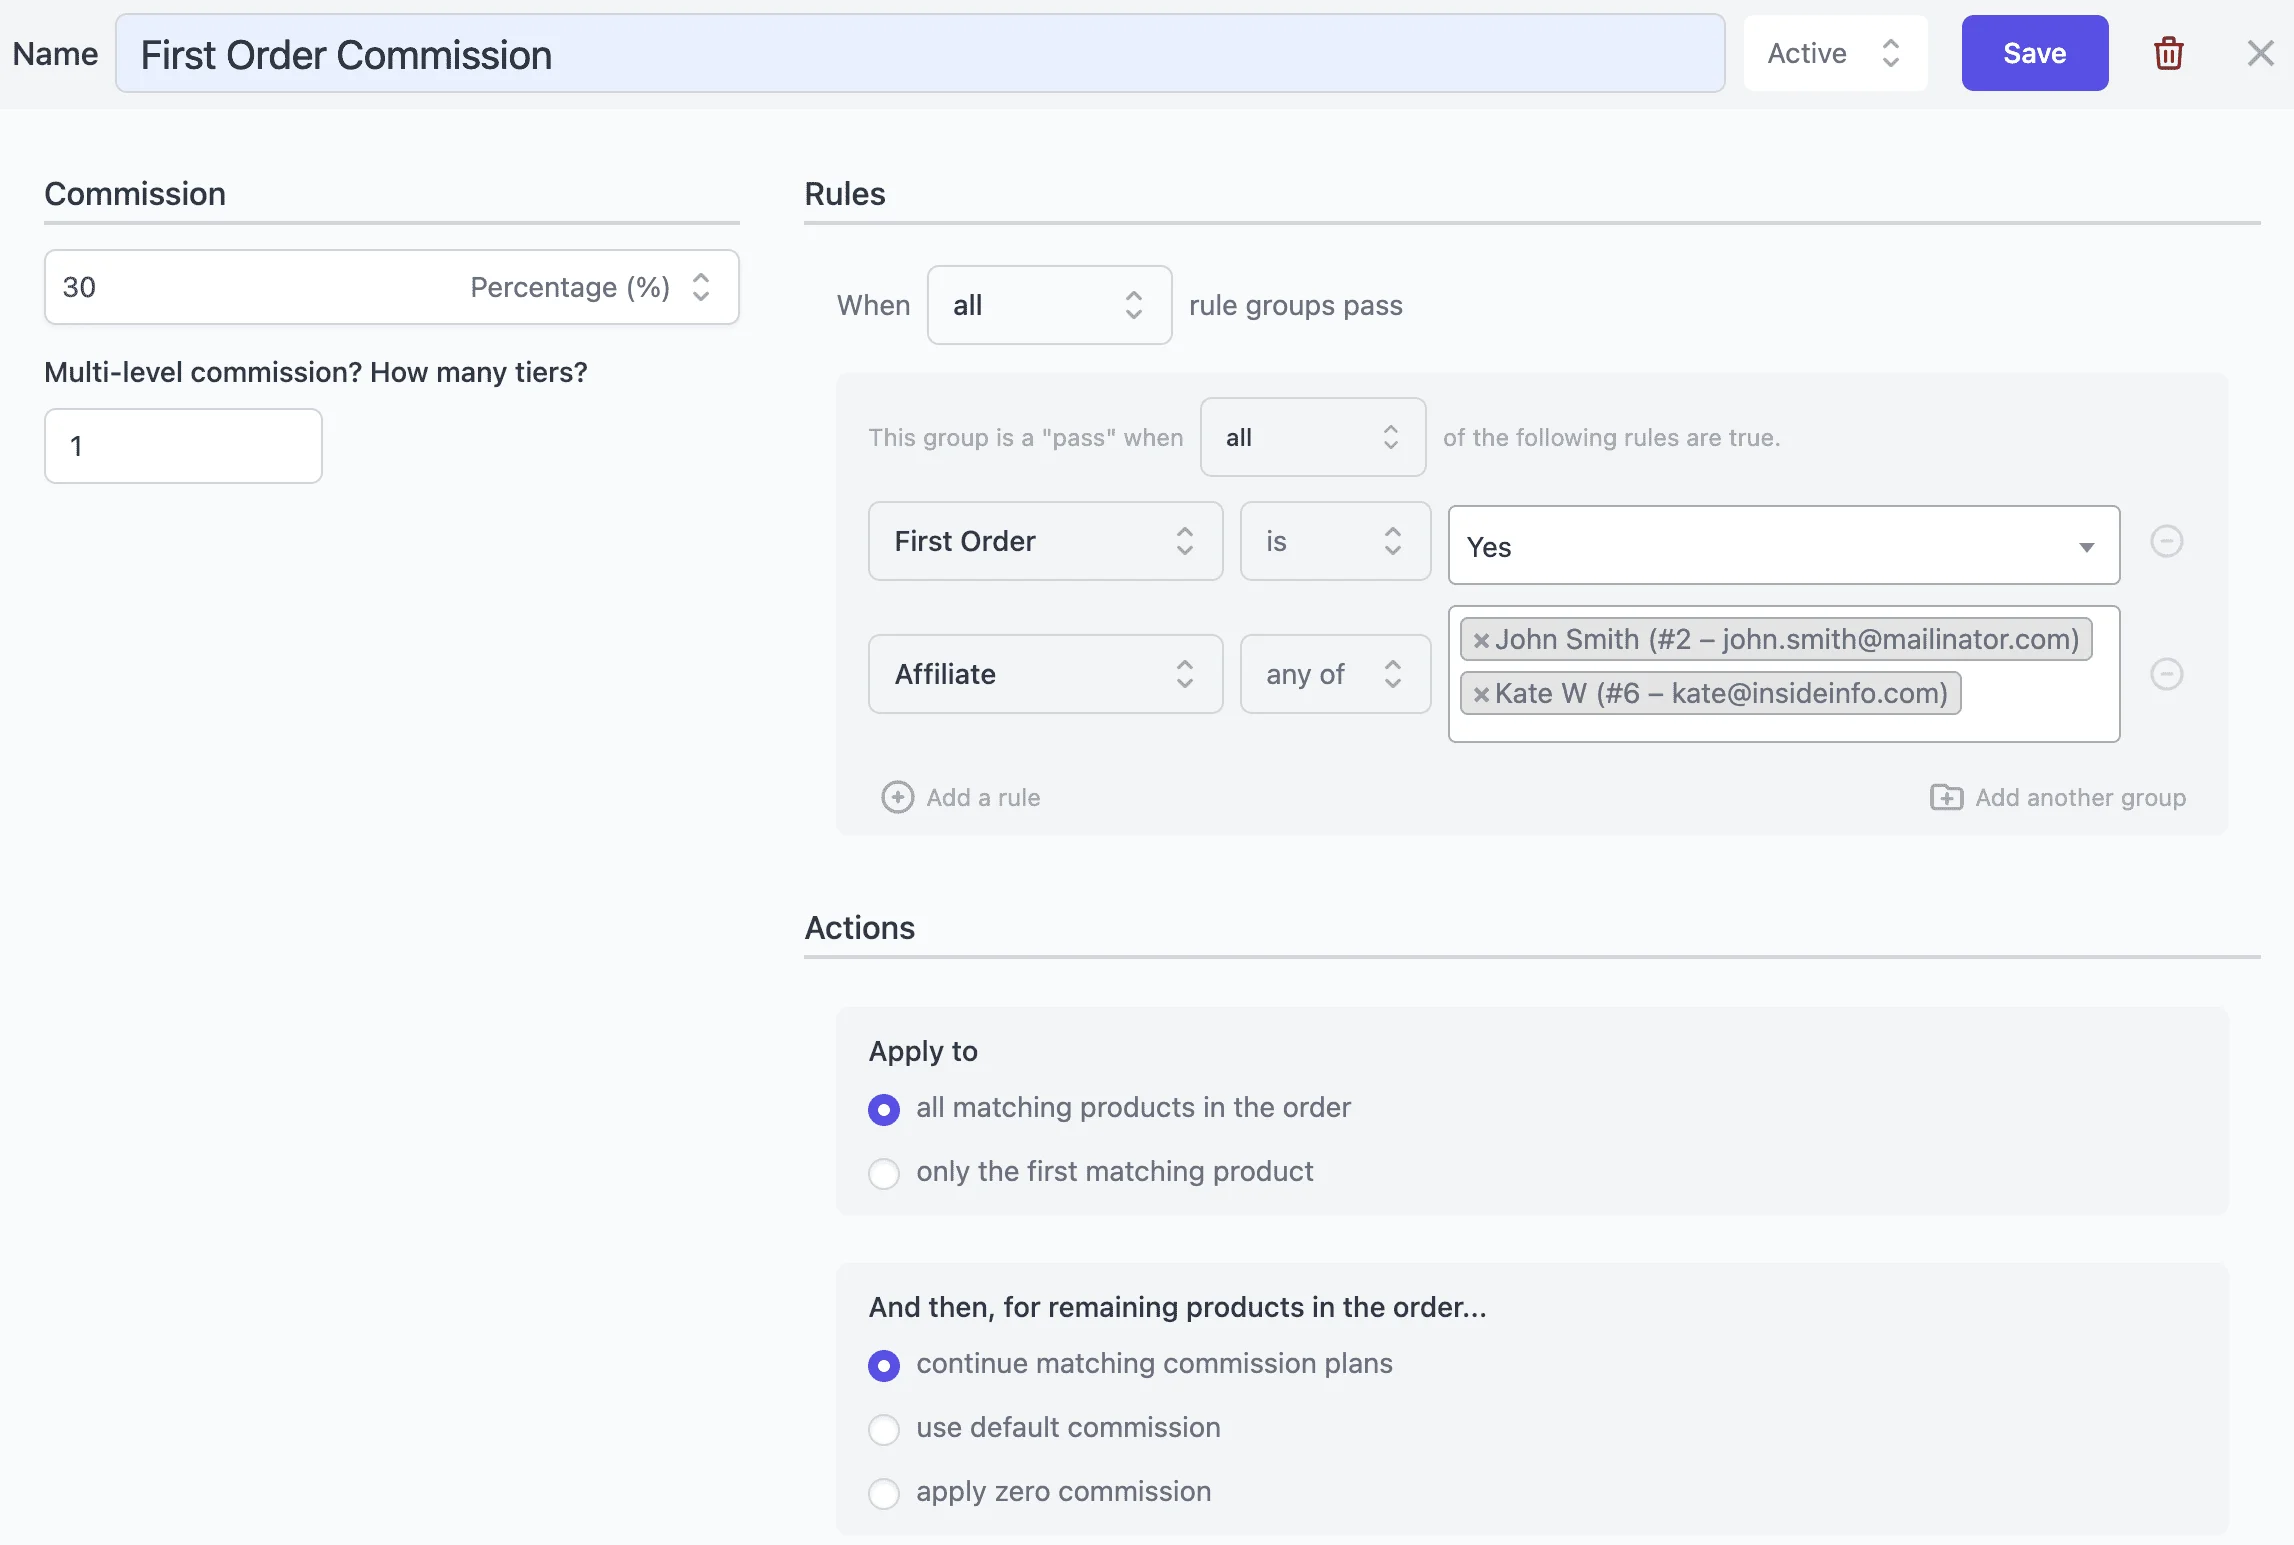Open the Active status dropdown

(1834, 53)
